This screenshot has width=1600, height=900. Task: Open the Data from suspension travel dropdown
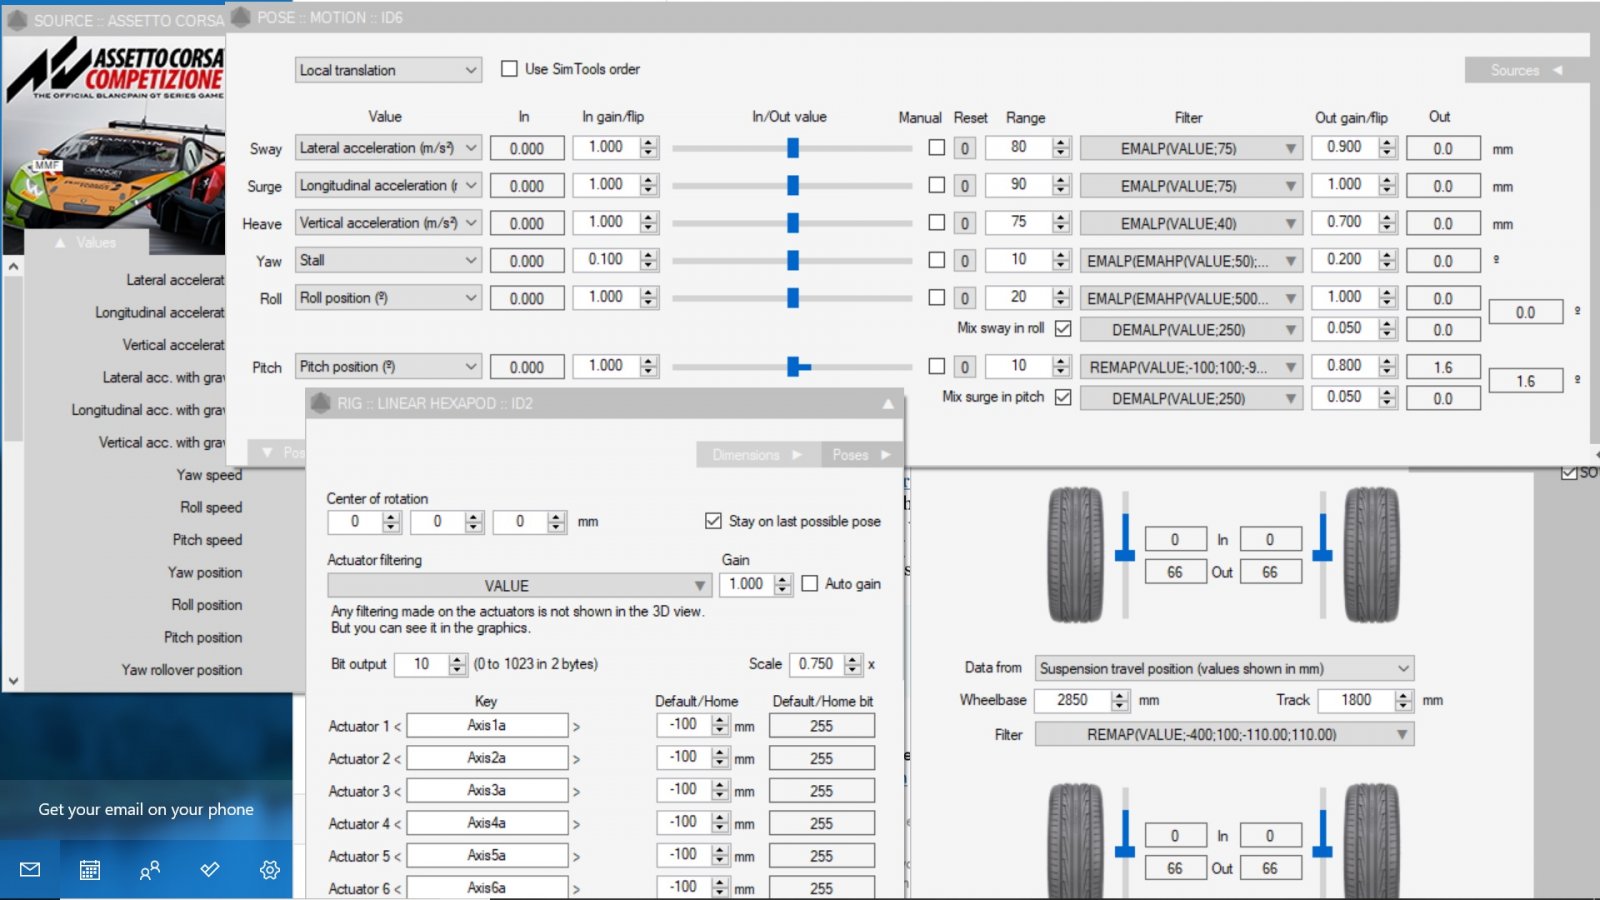(1224, 668)
